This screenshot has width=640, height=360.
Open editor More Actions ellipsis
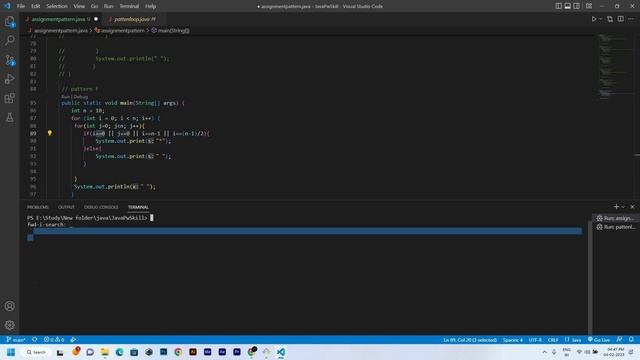(x=631, y=19)
